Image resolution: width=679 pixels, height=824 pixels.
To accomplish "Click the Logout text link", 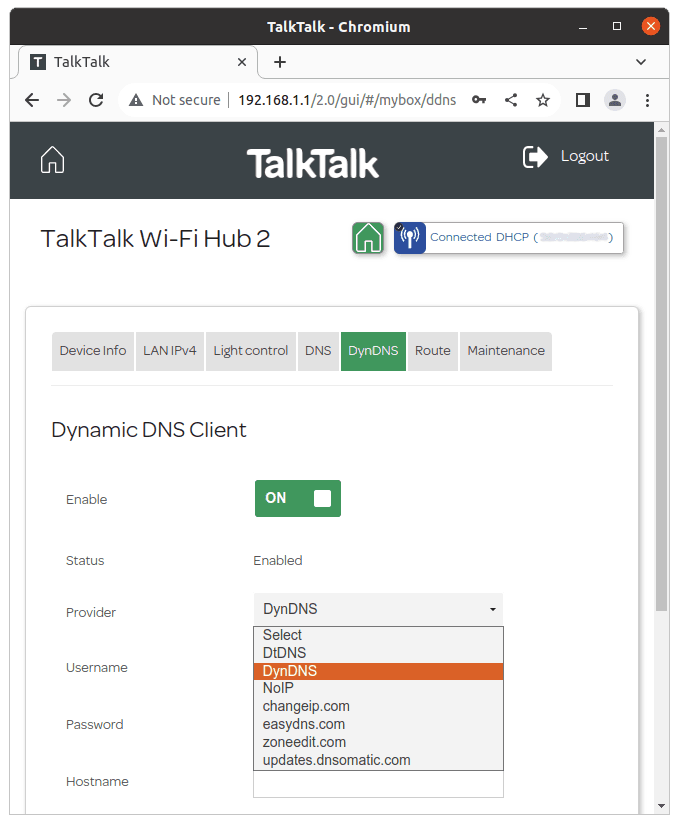I will (584, 157).
